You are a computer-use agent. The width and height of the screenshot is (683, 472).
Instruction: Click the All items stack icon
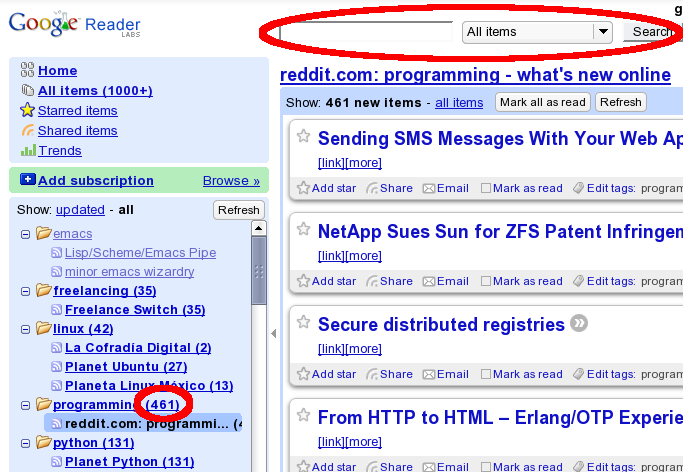[x=27, y=90]
